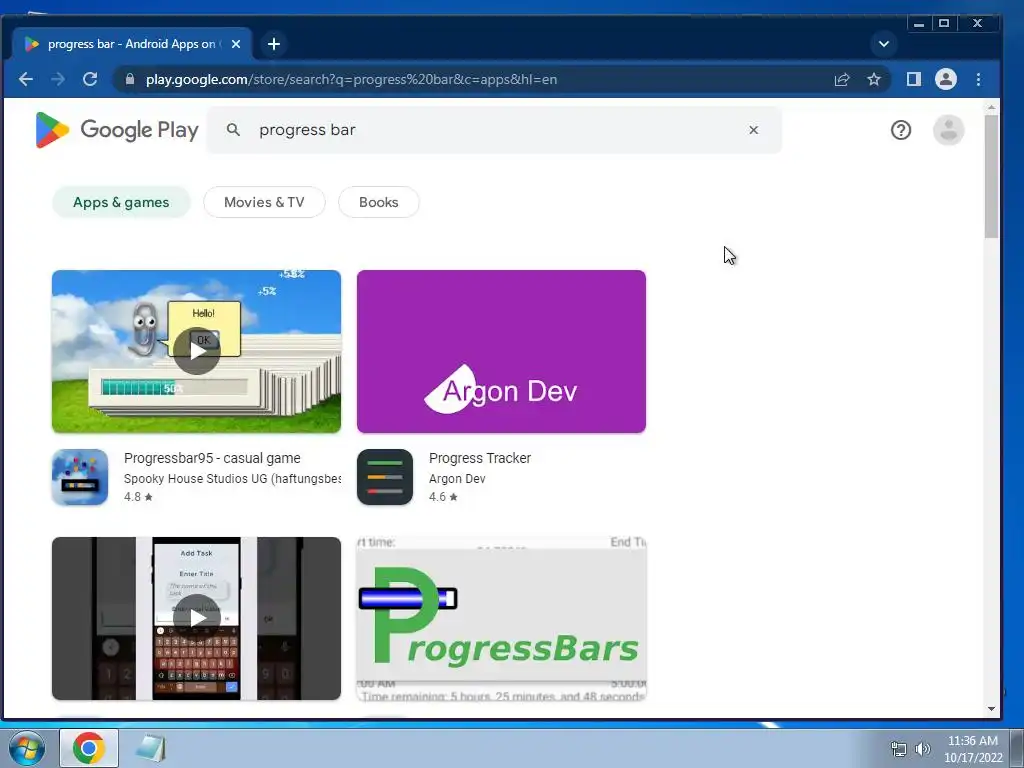The image size is (1024, 768).
Task: Clear the search field with the X
Action: click(754, 130)
